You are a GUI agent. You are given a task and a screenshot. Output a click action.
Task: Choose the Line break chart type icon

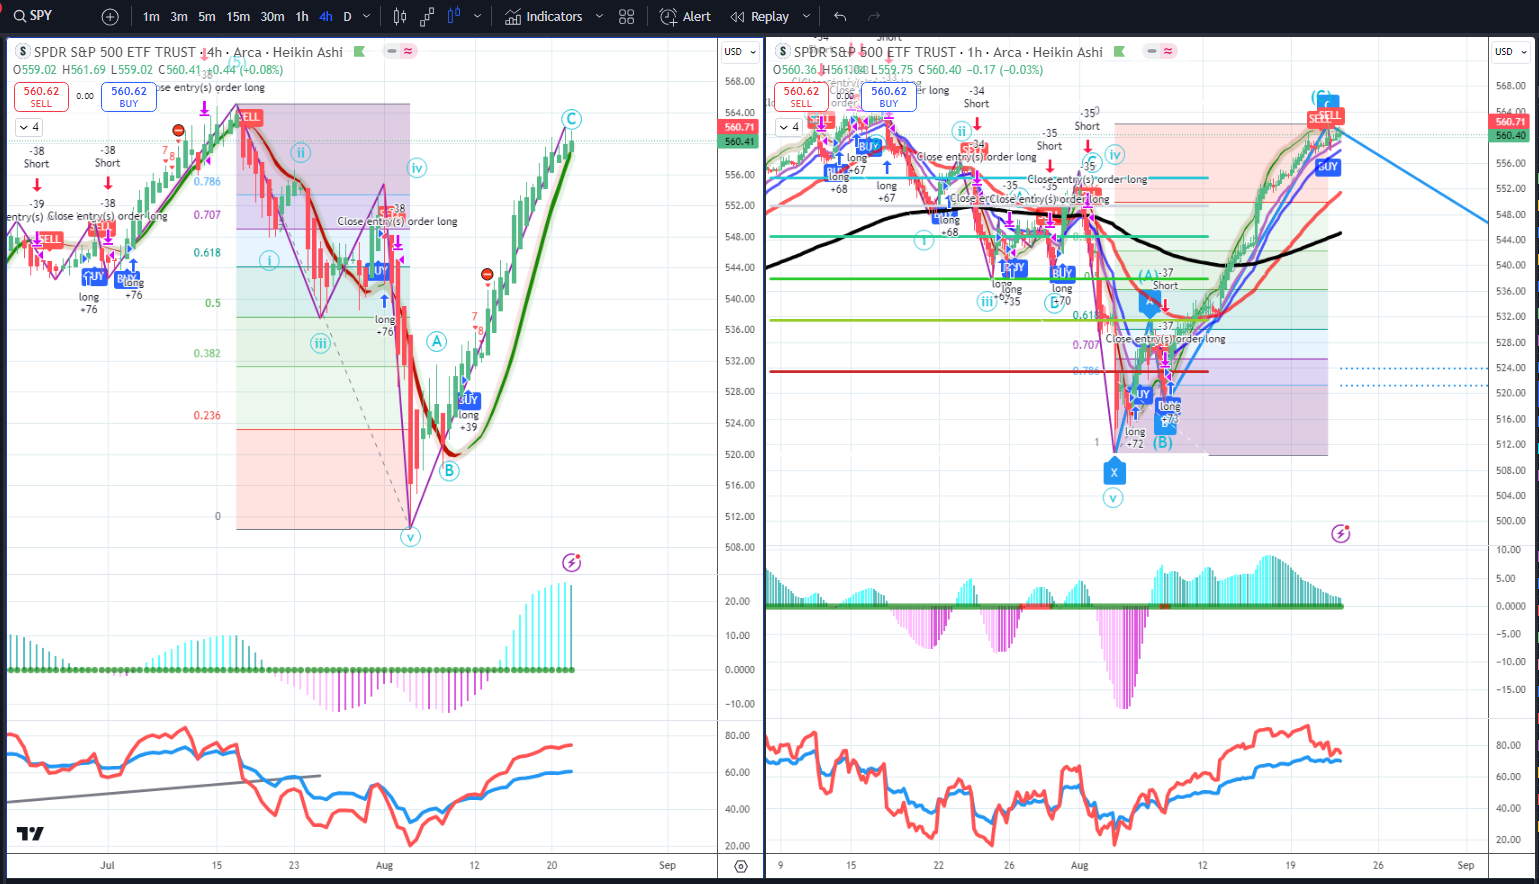pos(427,17)
